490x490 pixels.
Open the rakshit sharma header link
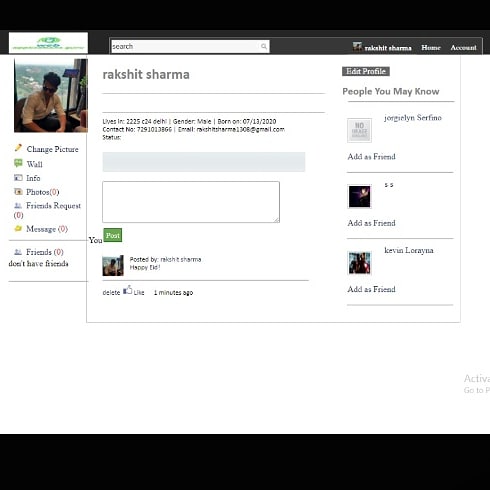(388, 48)
